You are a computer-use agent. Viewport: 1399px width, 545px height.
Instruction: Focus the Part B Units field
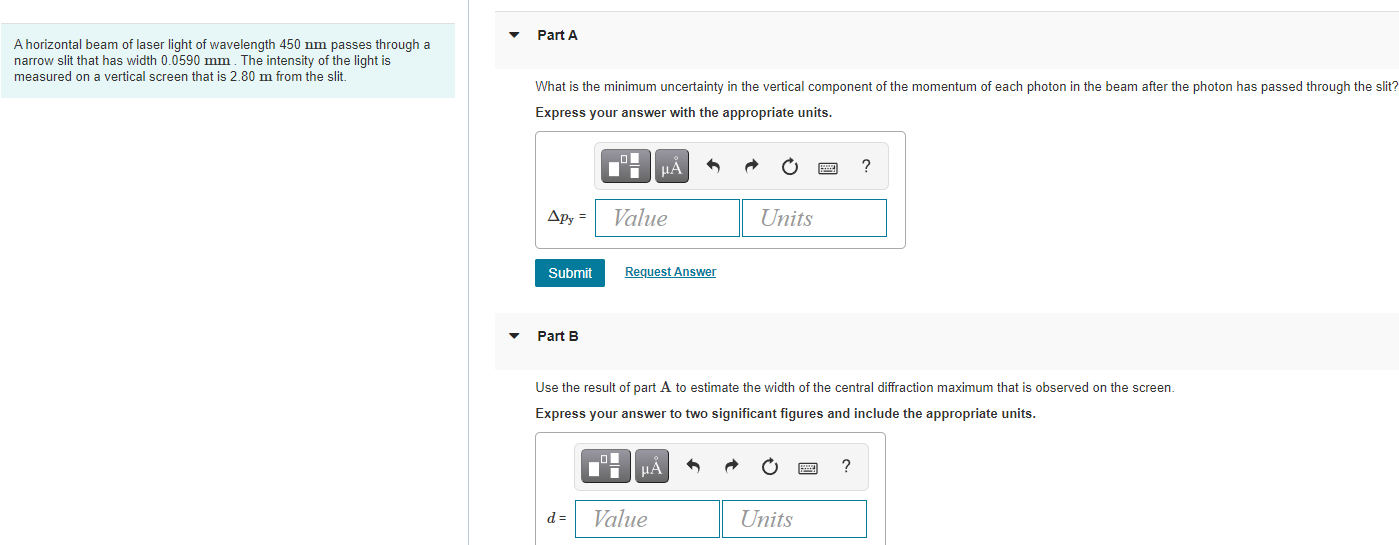(794, 519)
